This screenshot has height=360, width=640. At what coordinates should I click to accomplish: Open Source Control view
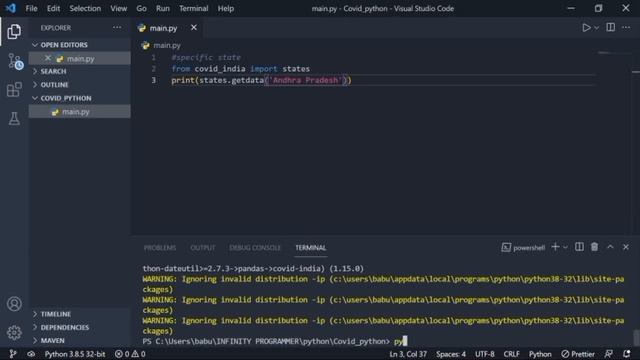(15, 61)
